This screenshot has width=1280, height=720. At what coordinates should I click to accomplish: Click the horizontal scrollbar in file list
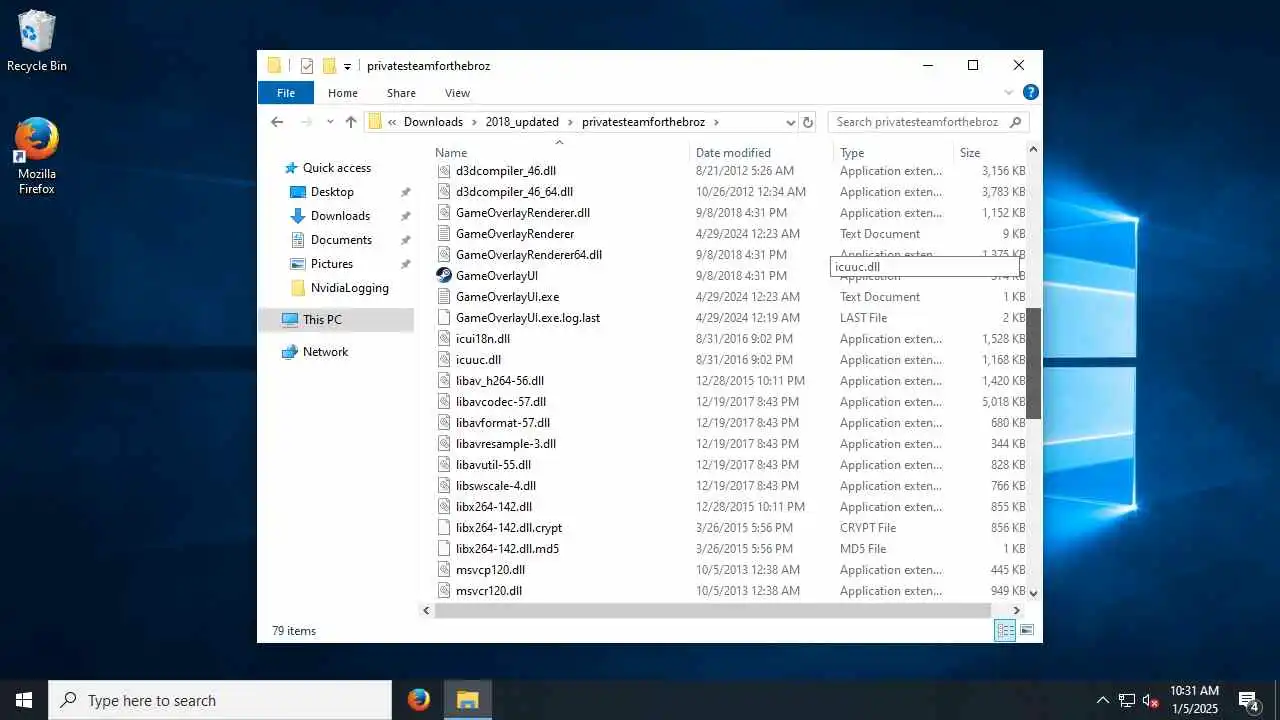point(712,610)
